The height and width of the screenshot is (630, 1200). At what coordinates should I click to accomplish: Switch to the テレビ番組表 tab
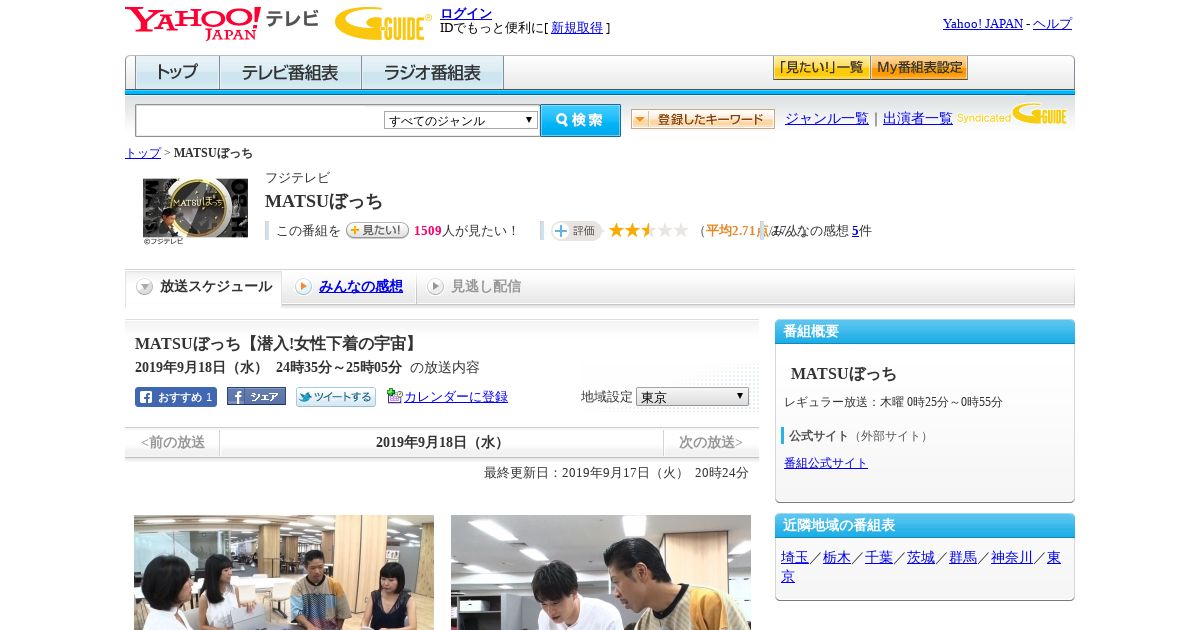coord(290,73)
